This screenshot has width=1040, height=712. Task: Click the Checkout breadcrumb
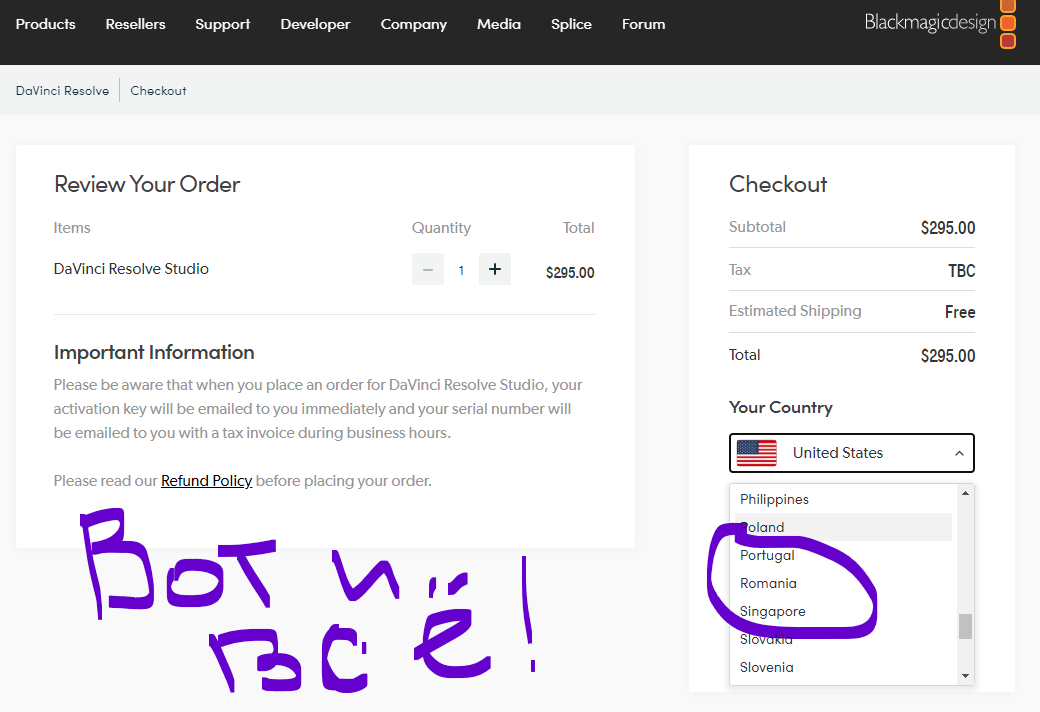[x=158, y=91]
